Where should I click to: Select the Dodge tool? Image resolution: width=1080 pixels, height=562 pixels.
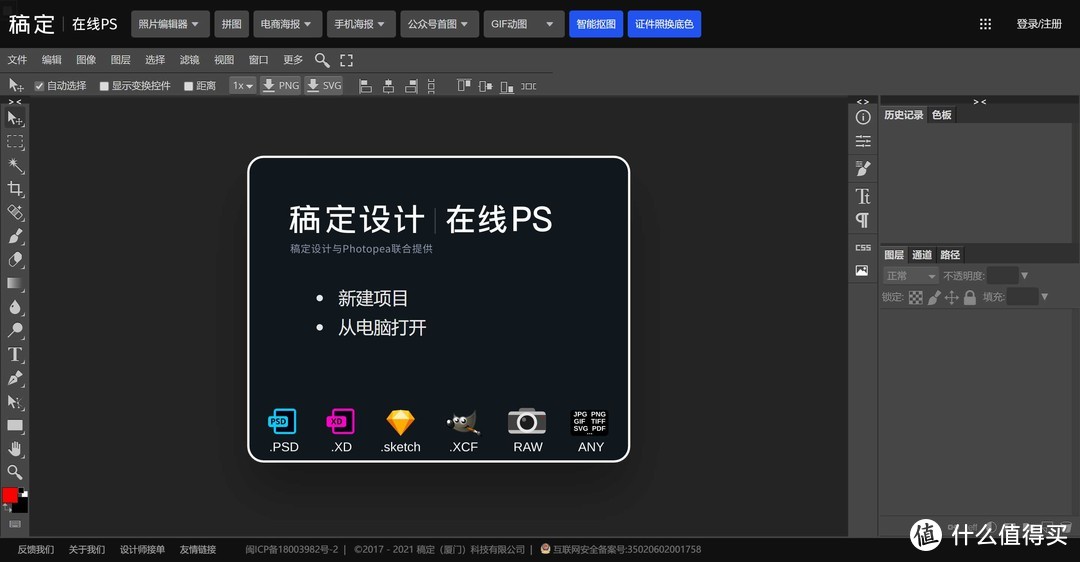14,330
